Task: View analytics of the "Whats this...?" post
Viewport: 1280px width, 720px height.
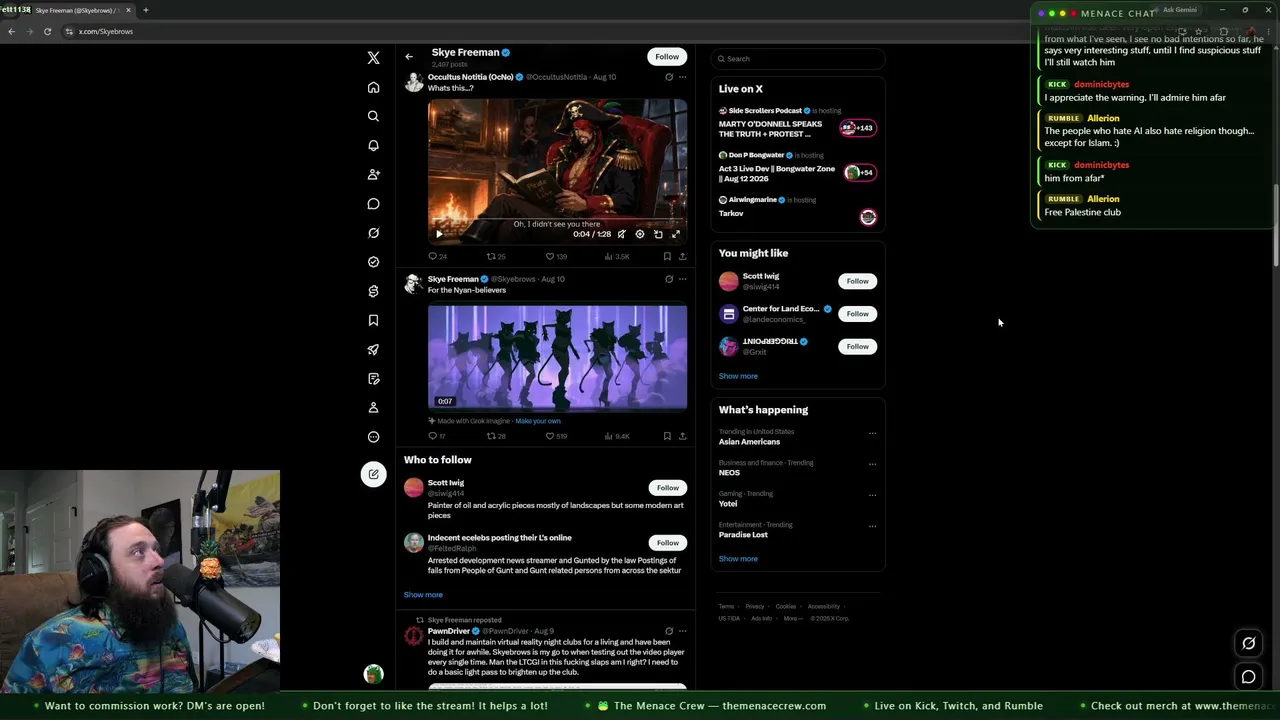Action: (x=617, y=256)
